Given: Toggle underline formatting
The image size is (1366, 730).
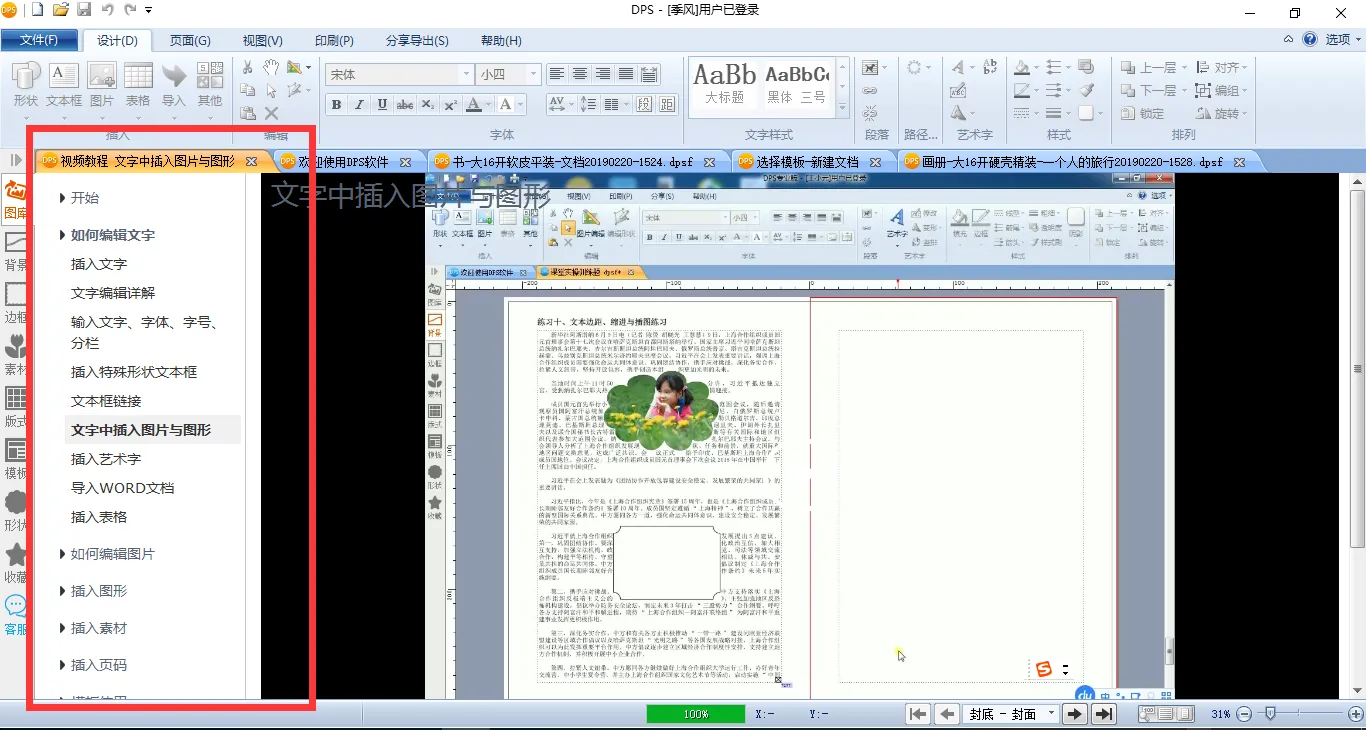Looking at the screenshot, I should pyautogui.click(x=382, y=105).
